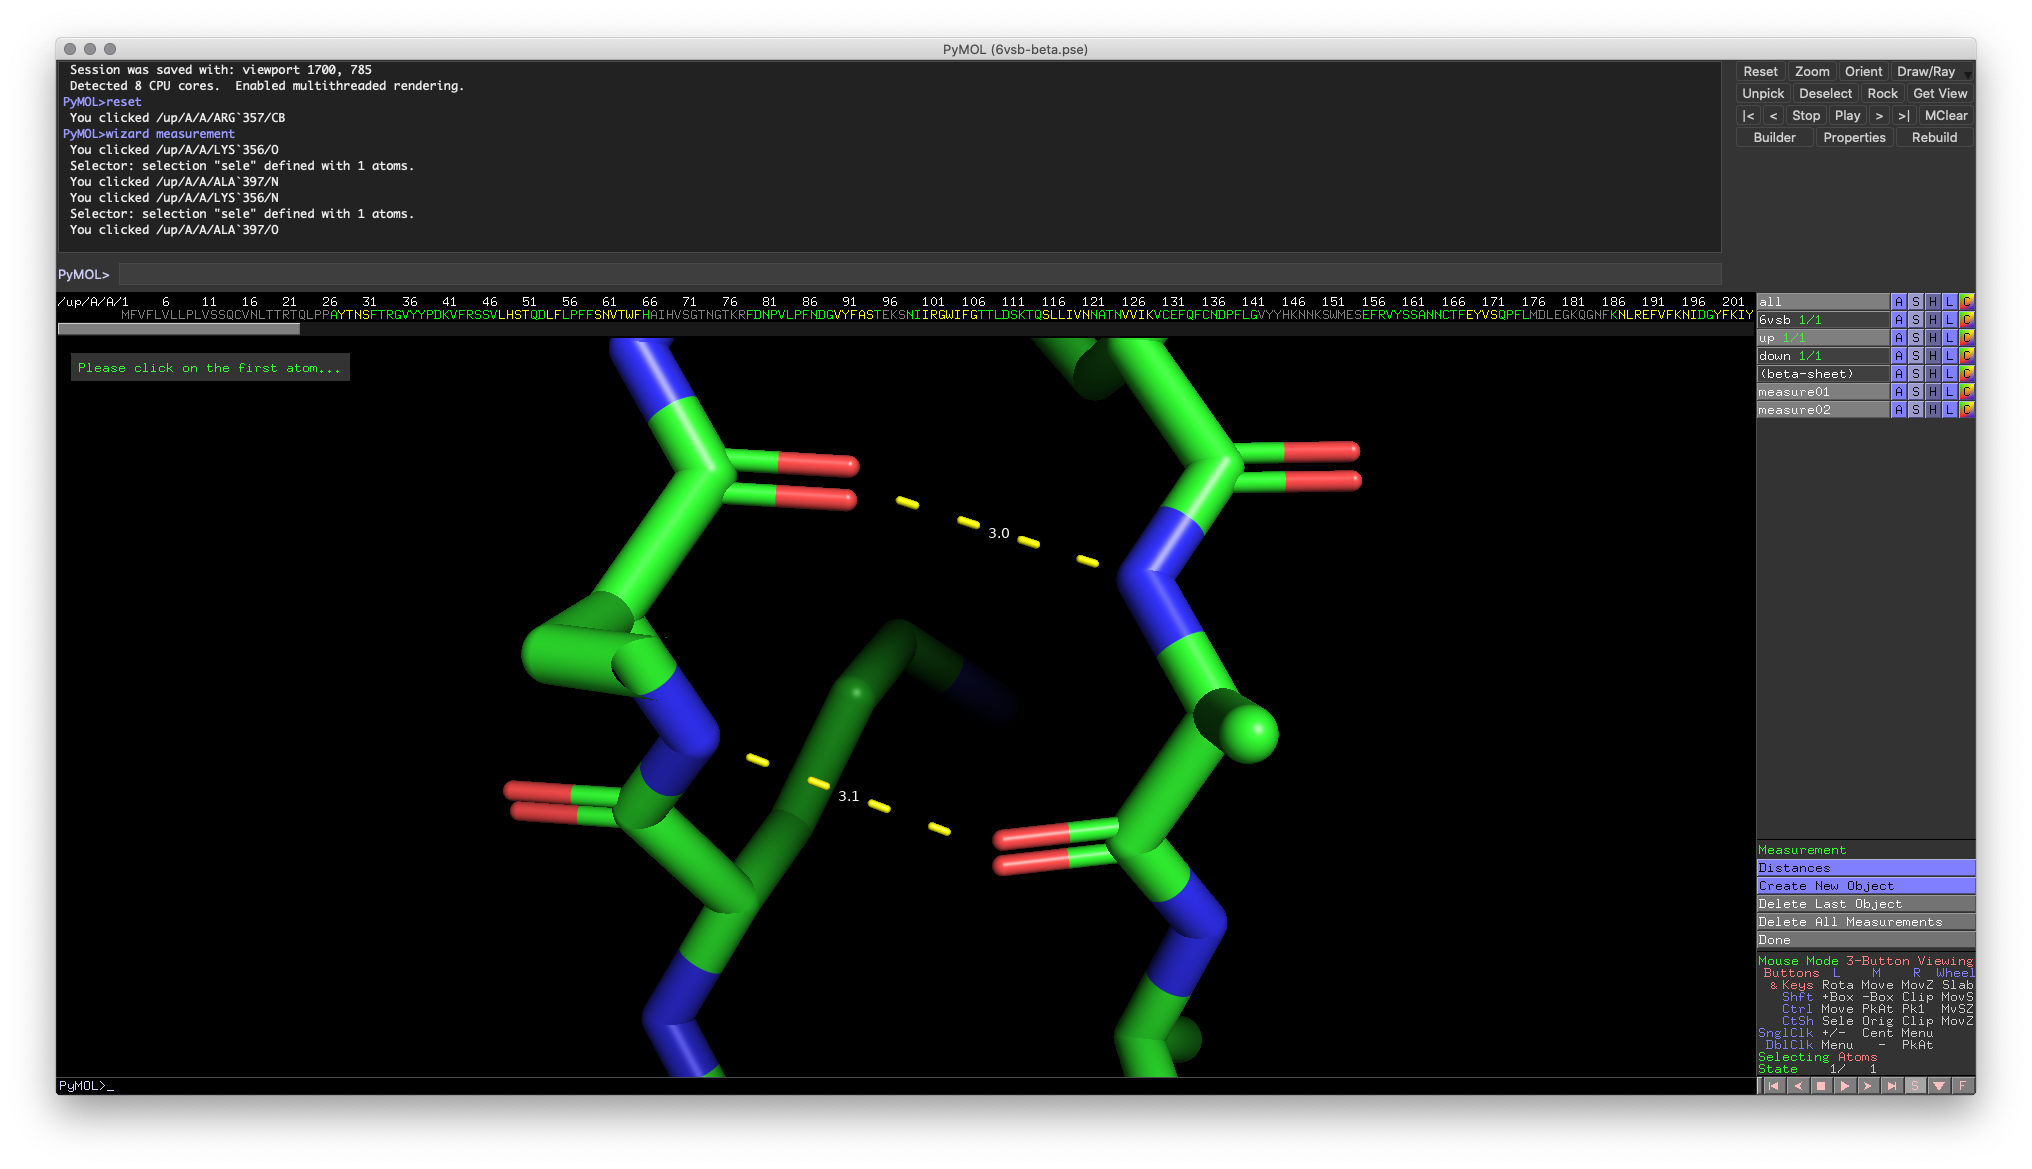This screenshot has width=2032, height=1169.
Task: Step back one frame in bottom playback bar
Action: coord(1797,1086)
